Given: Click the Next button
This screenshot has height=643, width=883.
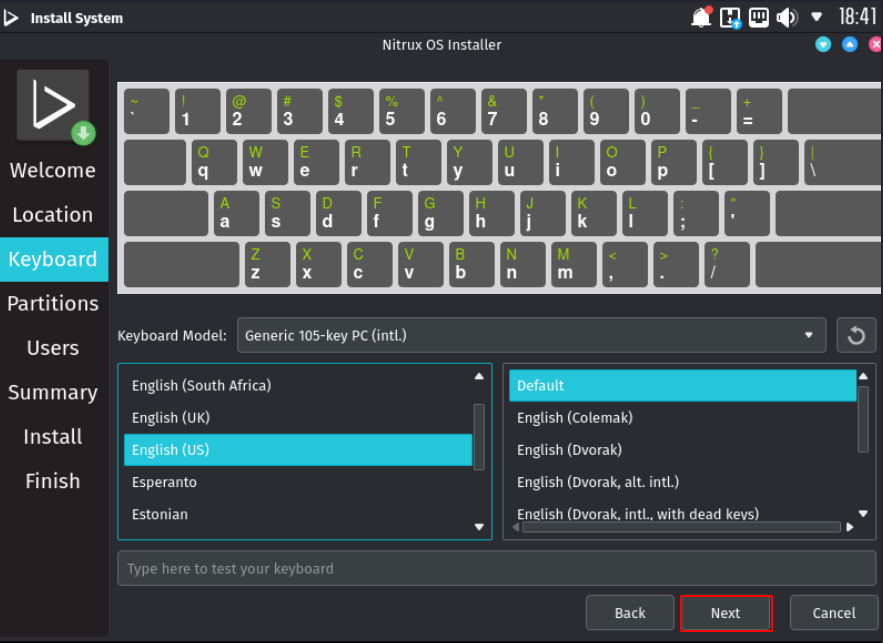Looking at the screenshot, I should 725,613.
